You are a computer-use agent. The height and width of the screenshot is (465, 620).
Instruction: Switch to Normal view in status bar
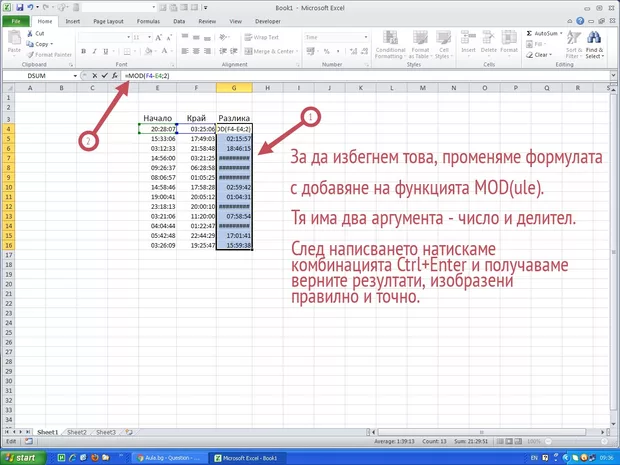coord(500,441)
